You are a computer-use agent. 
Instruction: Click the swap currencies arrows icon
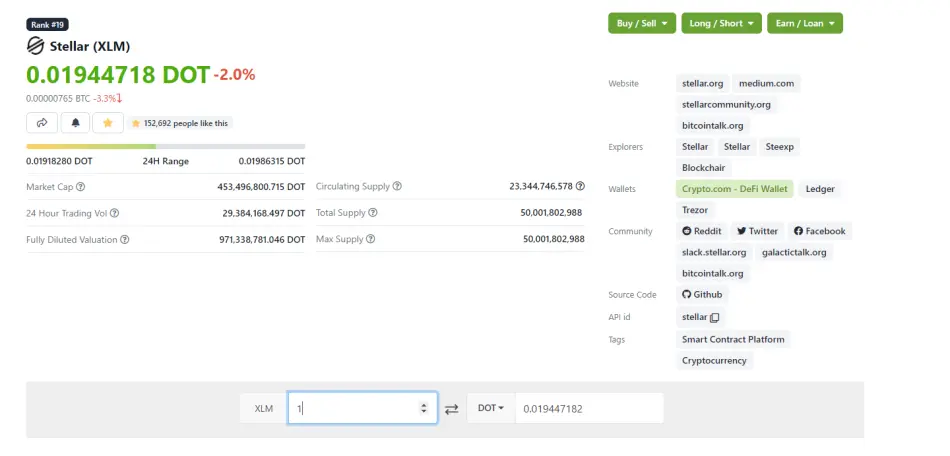[451, 409]
